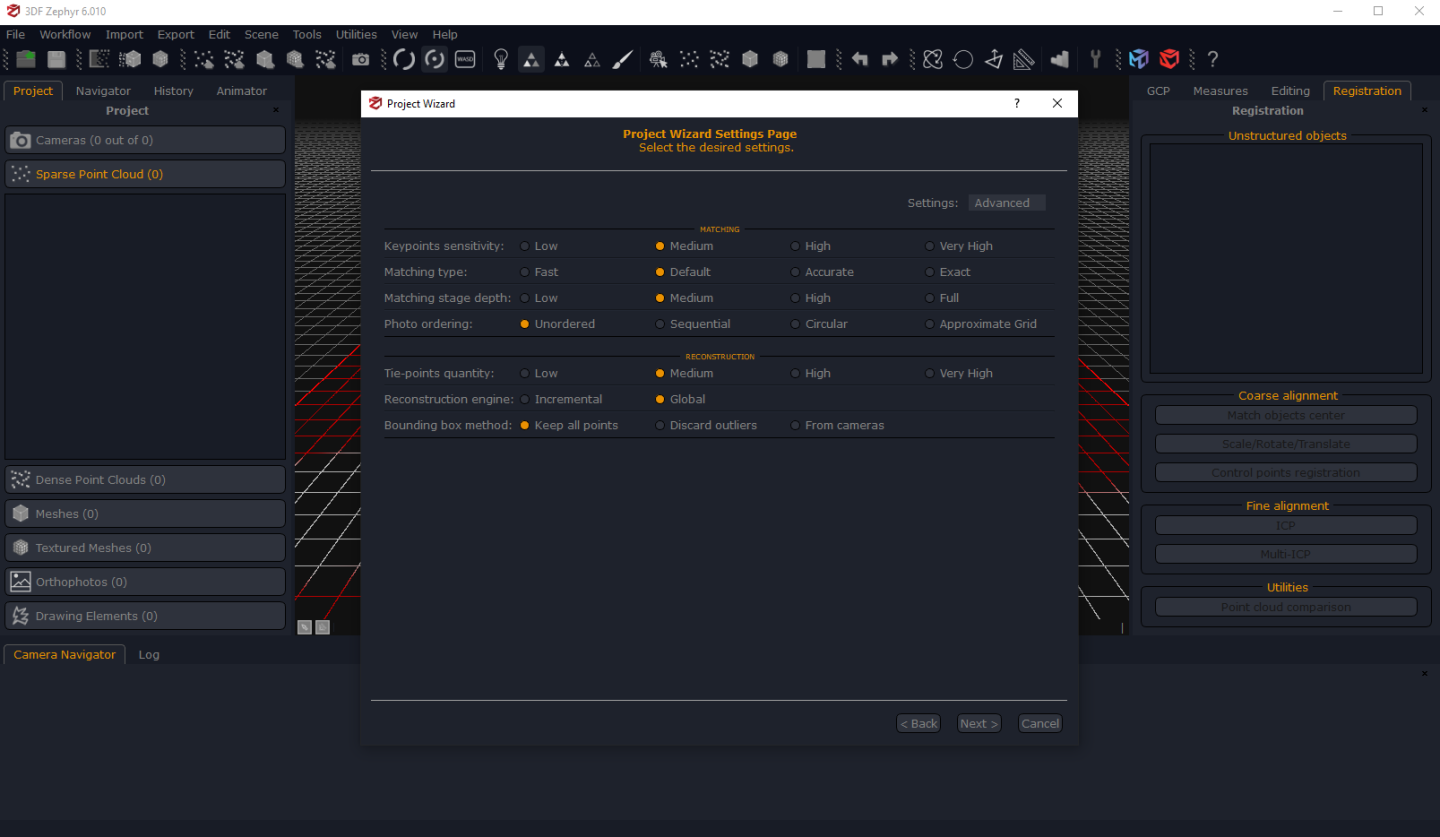Expand the Dense Point Clouds section
Image resolution: width=1440 pixels, height=837 pixels.
pos(145,480)
